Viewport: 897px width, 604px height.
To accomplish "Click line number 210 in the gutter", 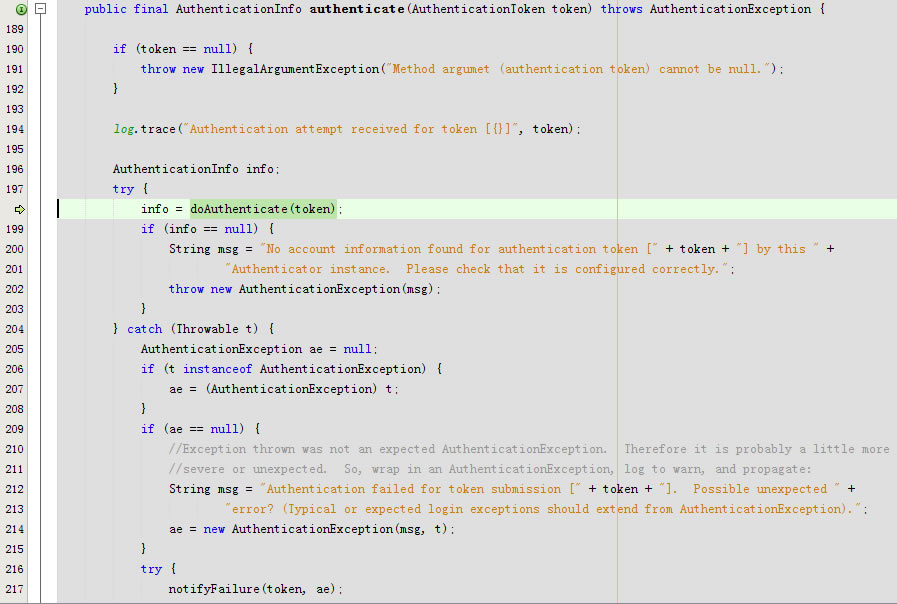I will (15, 449).
